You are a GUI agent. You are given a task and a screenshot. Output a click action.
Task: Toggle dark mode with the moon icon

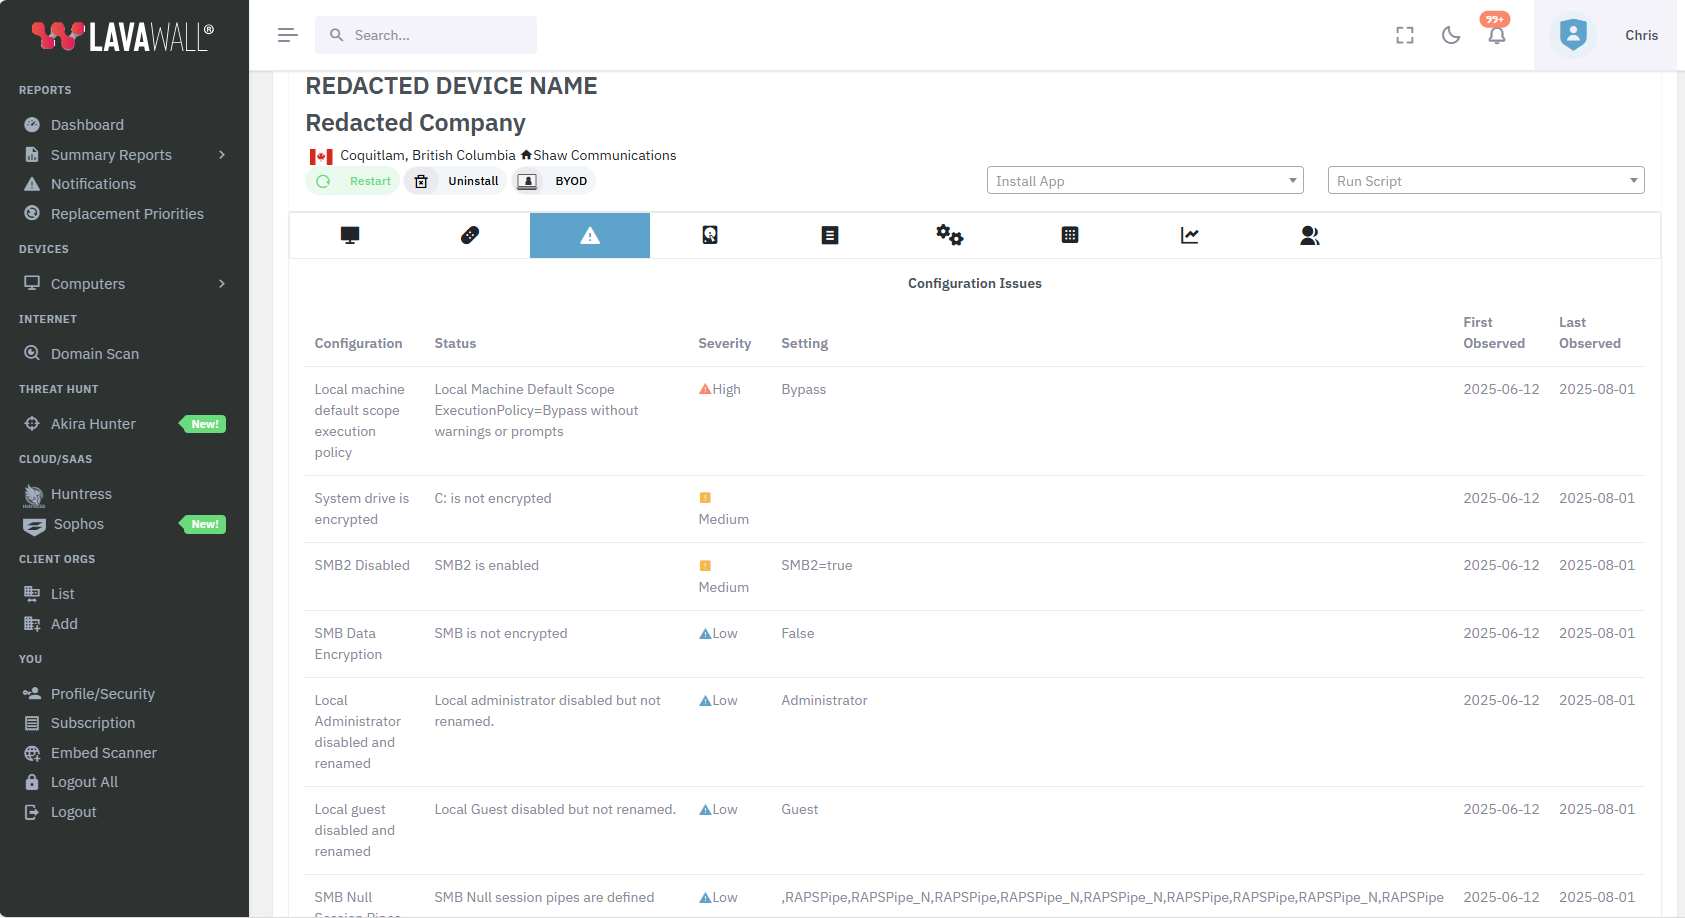point(1451,35)
